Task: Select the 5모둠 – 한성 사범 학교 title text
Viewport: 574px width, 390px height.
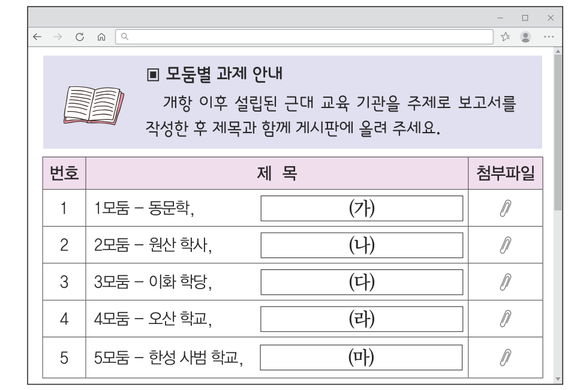Action: click(x=168, y=357)
